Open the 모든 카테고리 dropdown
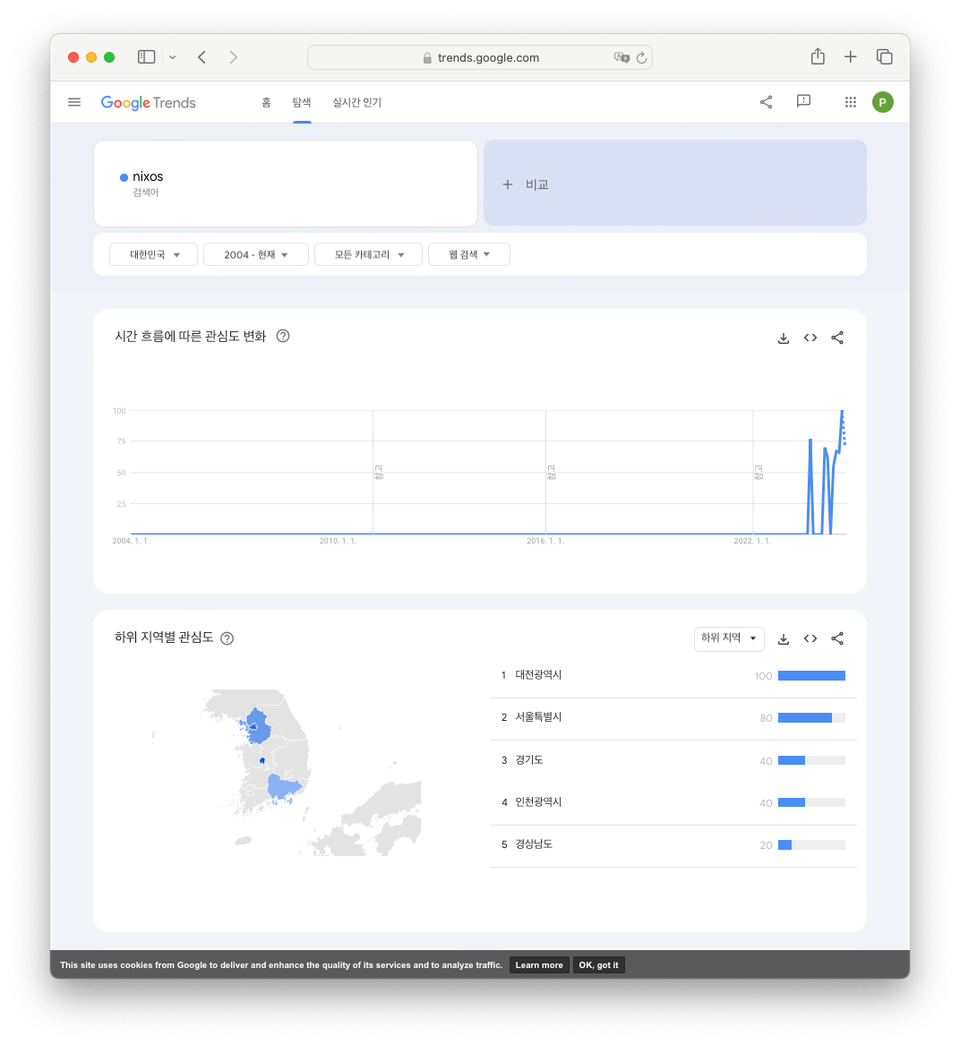Screen dimensions: 960x1045 point(369,255)
